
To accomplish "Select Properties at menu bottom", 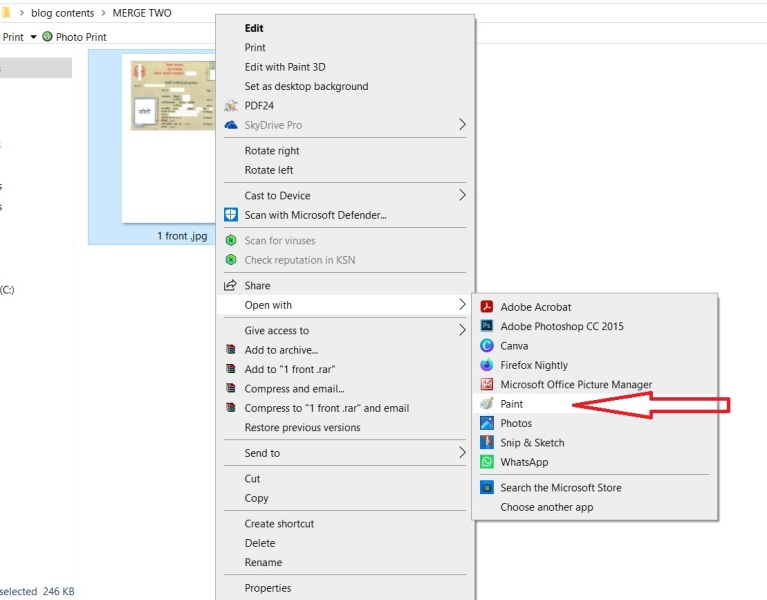I will [268, 588].
